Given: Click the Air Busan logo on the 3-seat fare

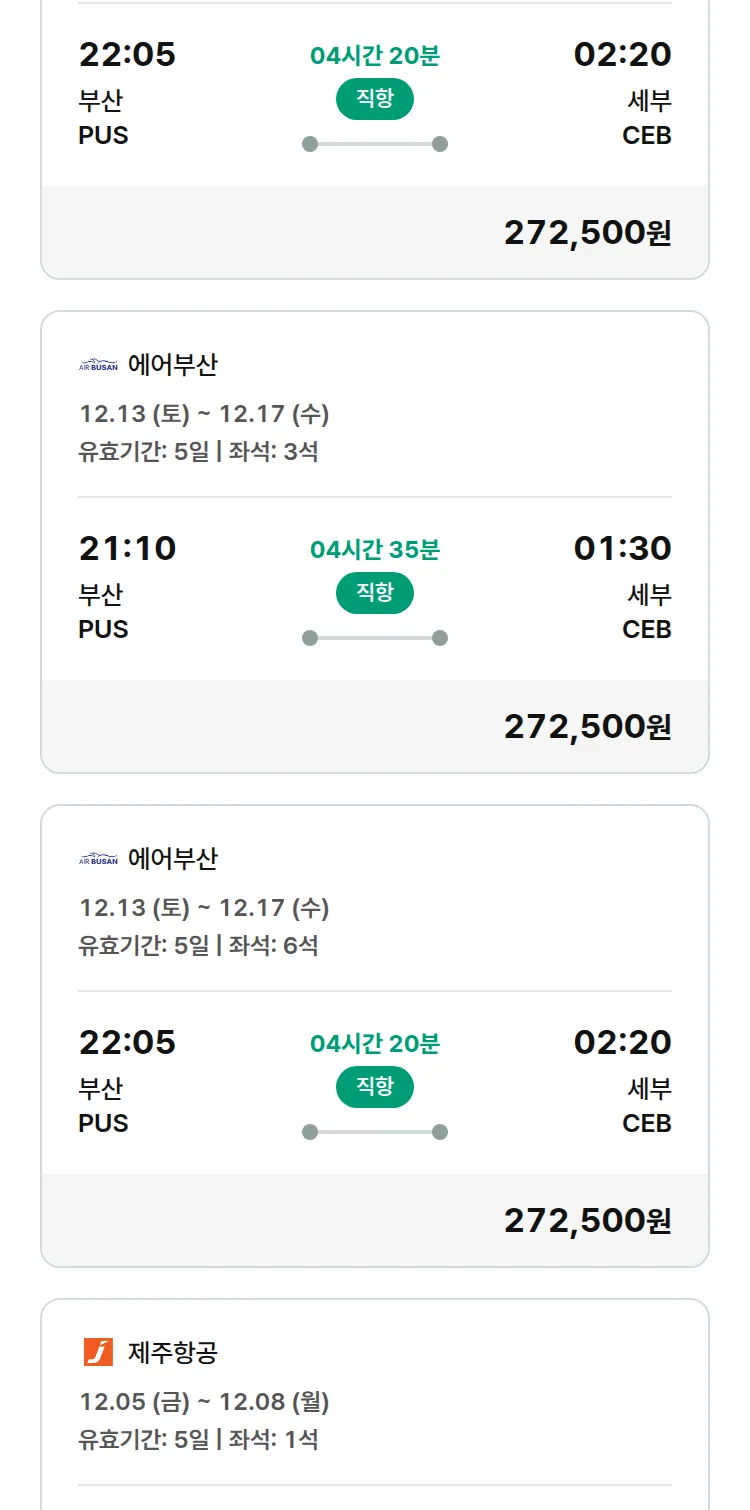Looking at the screenshot, I should [x=98, y=366].
